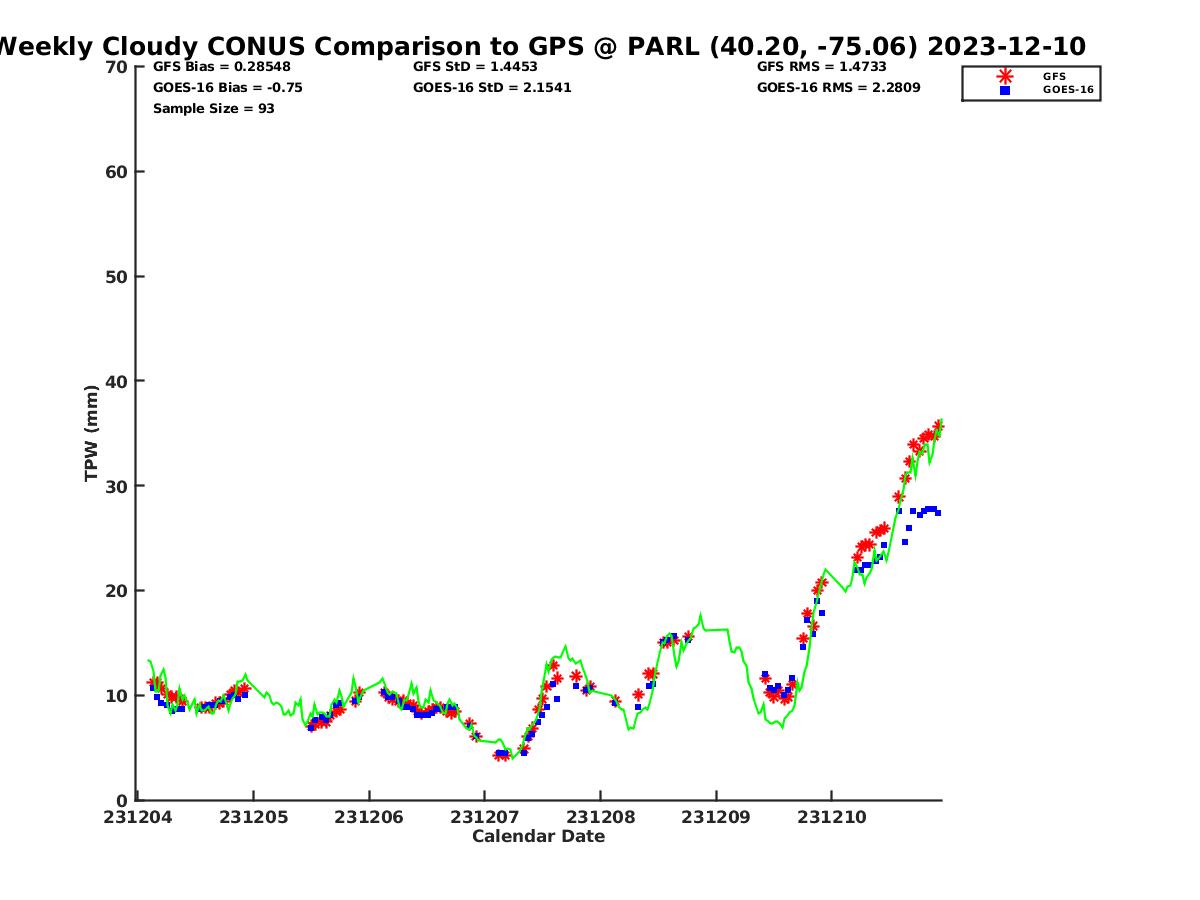Click the red GFS asterisk marker in legend
The height and width of the screenshot is (900, 1200).
[x=1004, y=76]
